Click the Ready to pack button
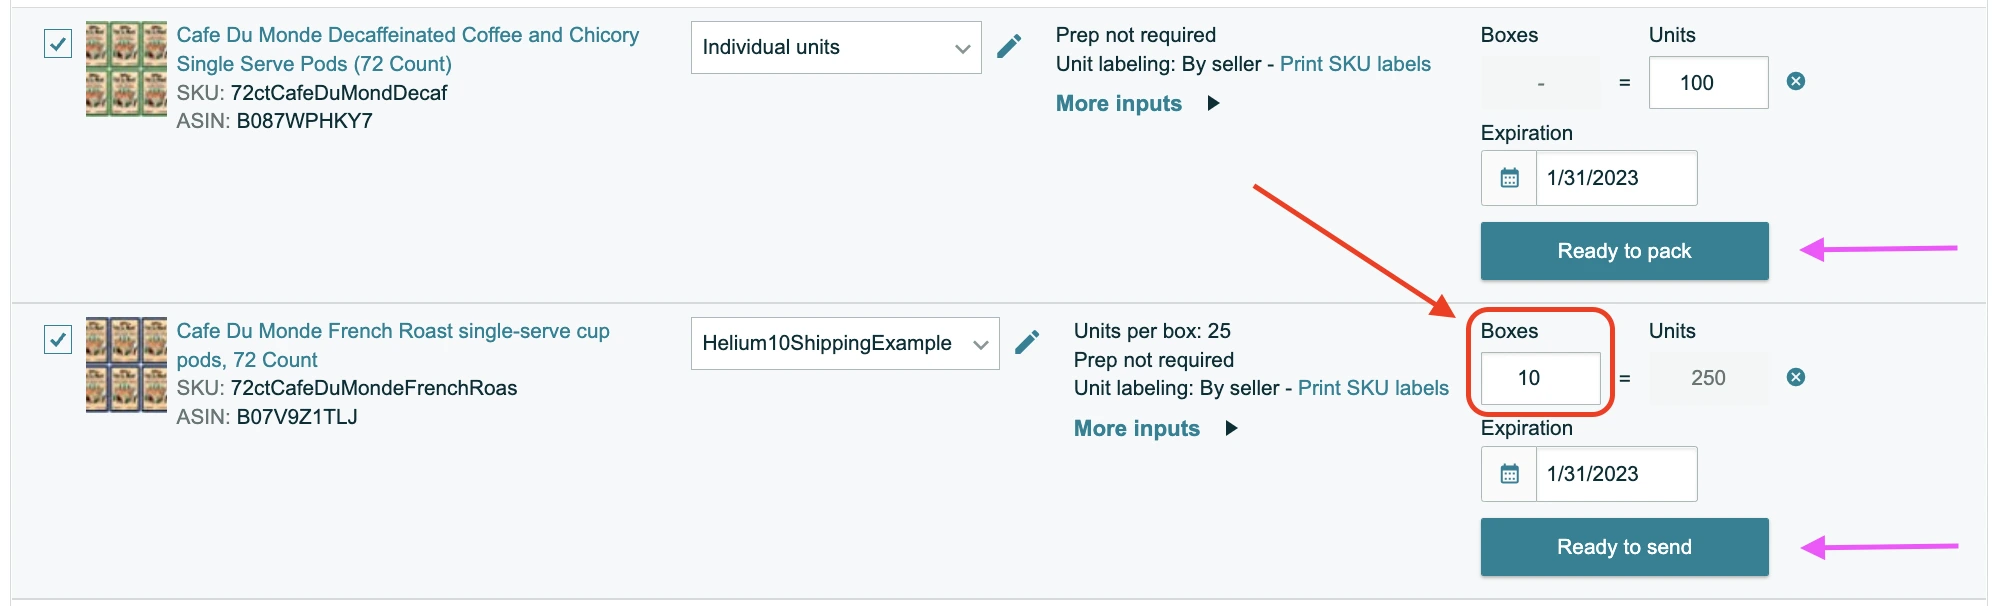 pyautogui.click(x=1624, y=250)
